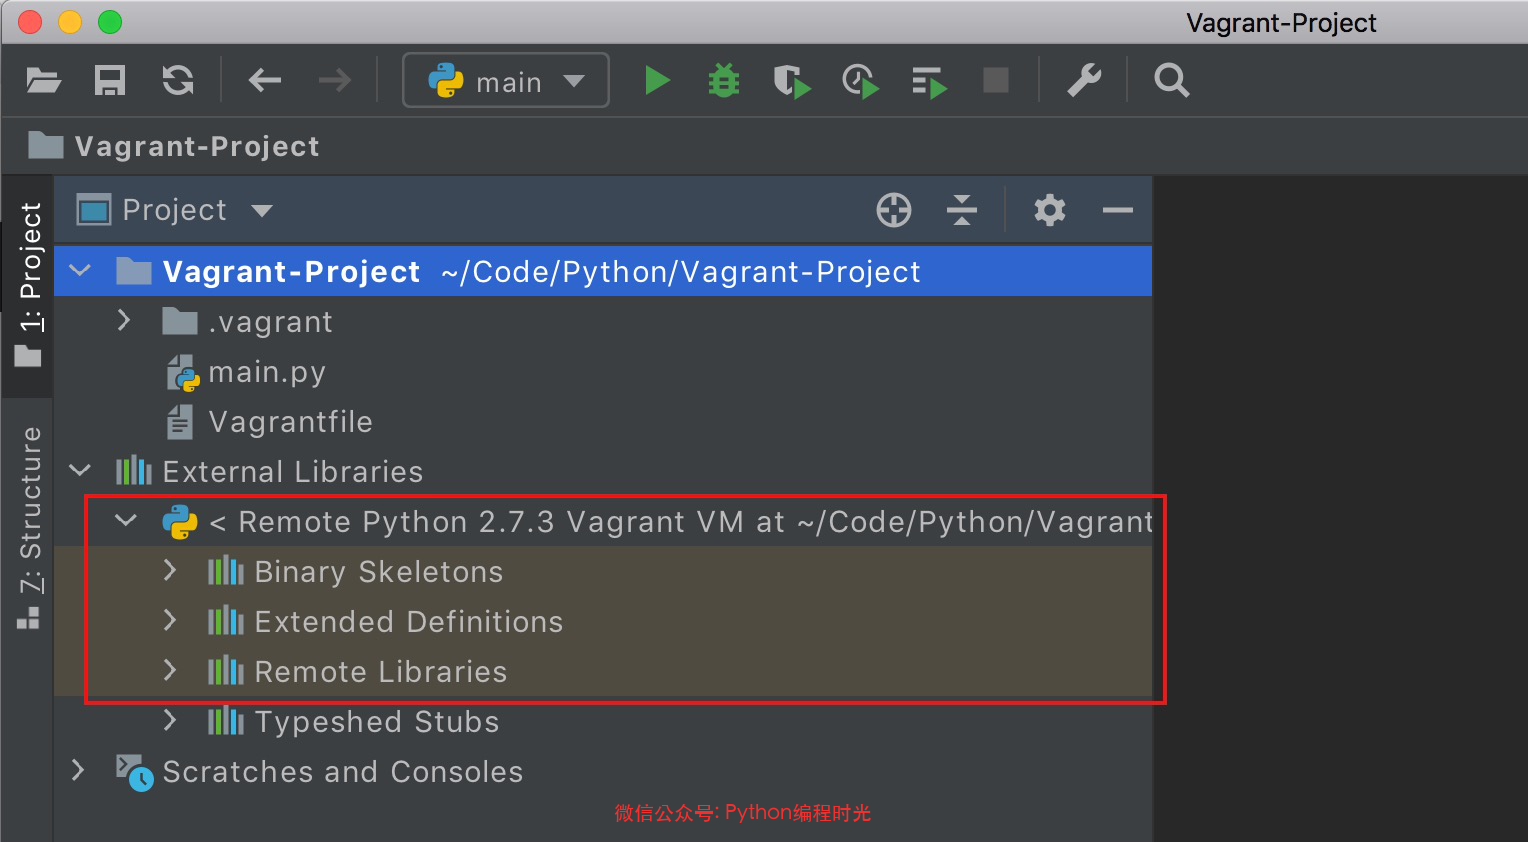Locate the current file using the crosshair icon
This screenshot has height=842, width=1528.
(x=893, y=210)
